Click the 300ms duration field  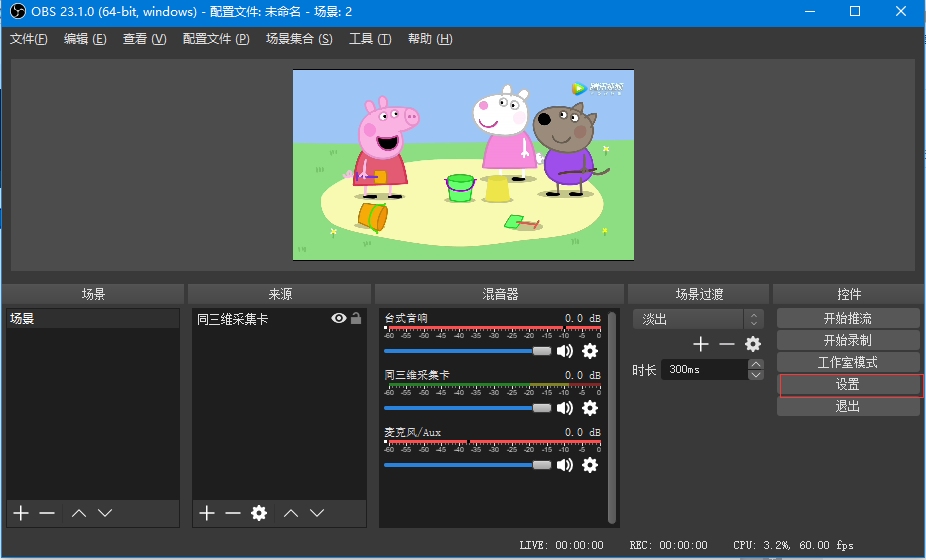click(705, 369)
